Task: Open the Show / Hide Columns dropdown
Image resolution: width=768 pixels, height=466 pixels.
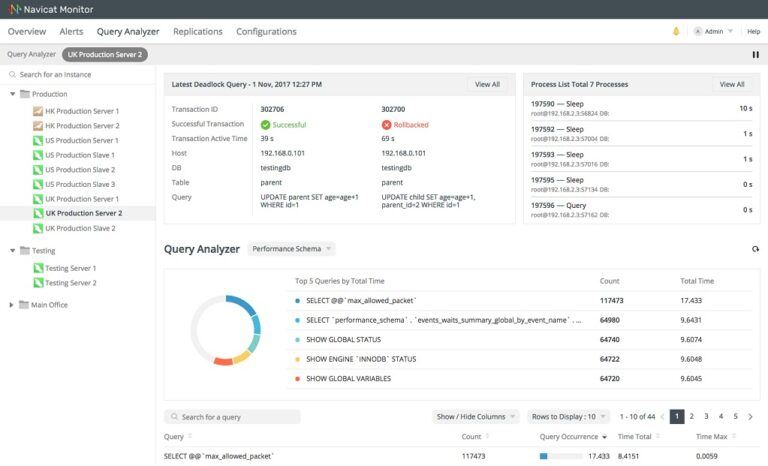Action: coord(476,417)
